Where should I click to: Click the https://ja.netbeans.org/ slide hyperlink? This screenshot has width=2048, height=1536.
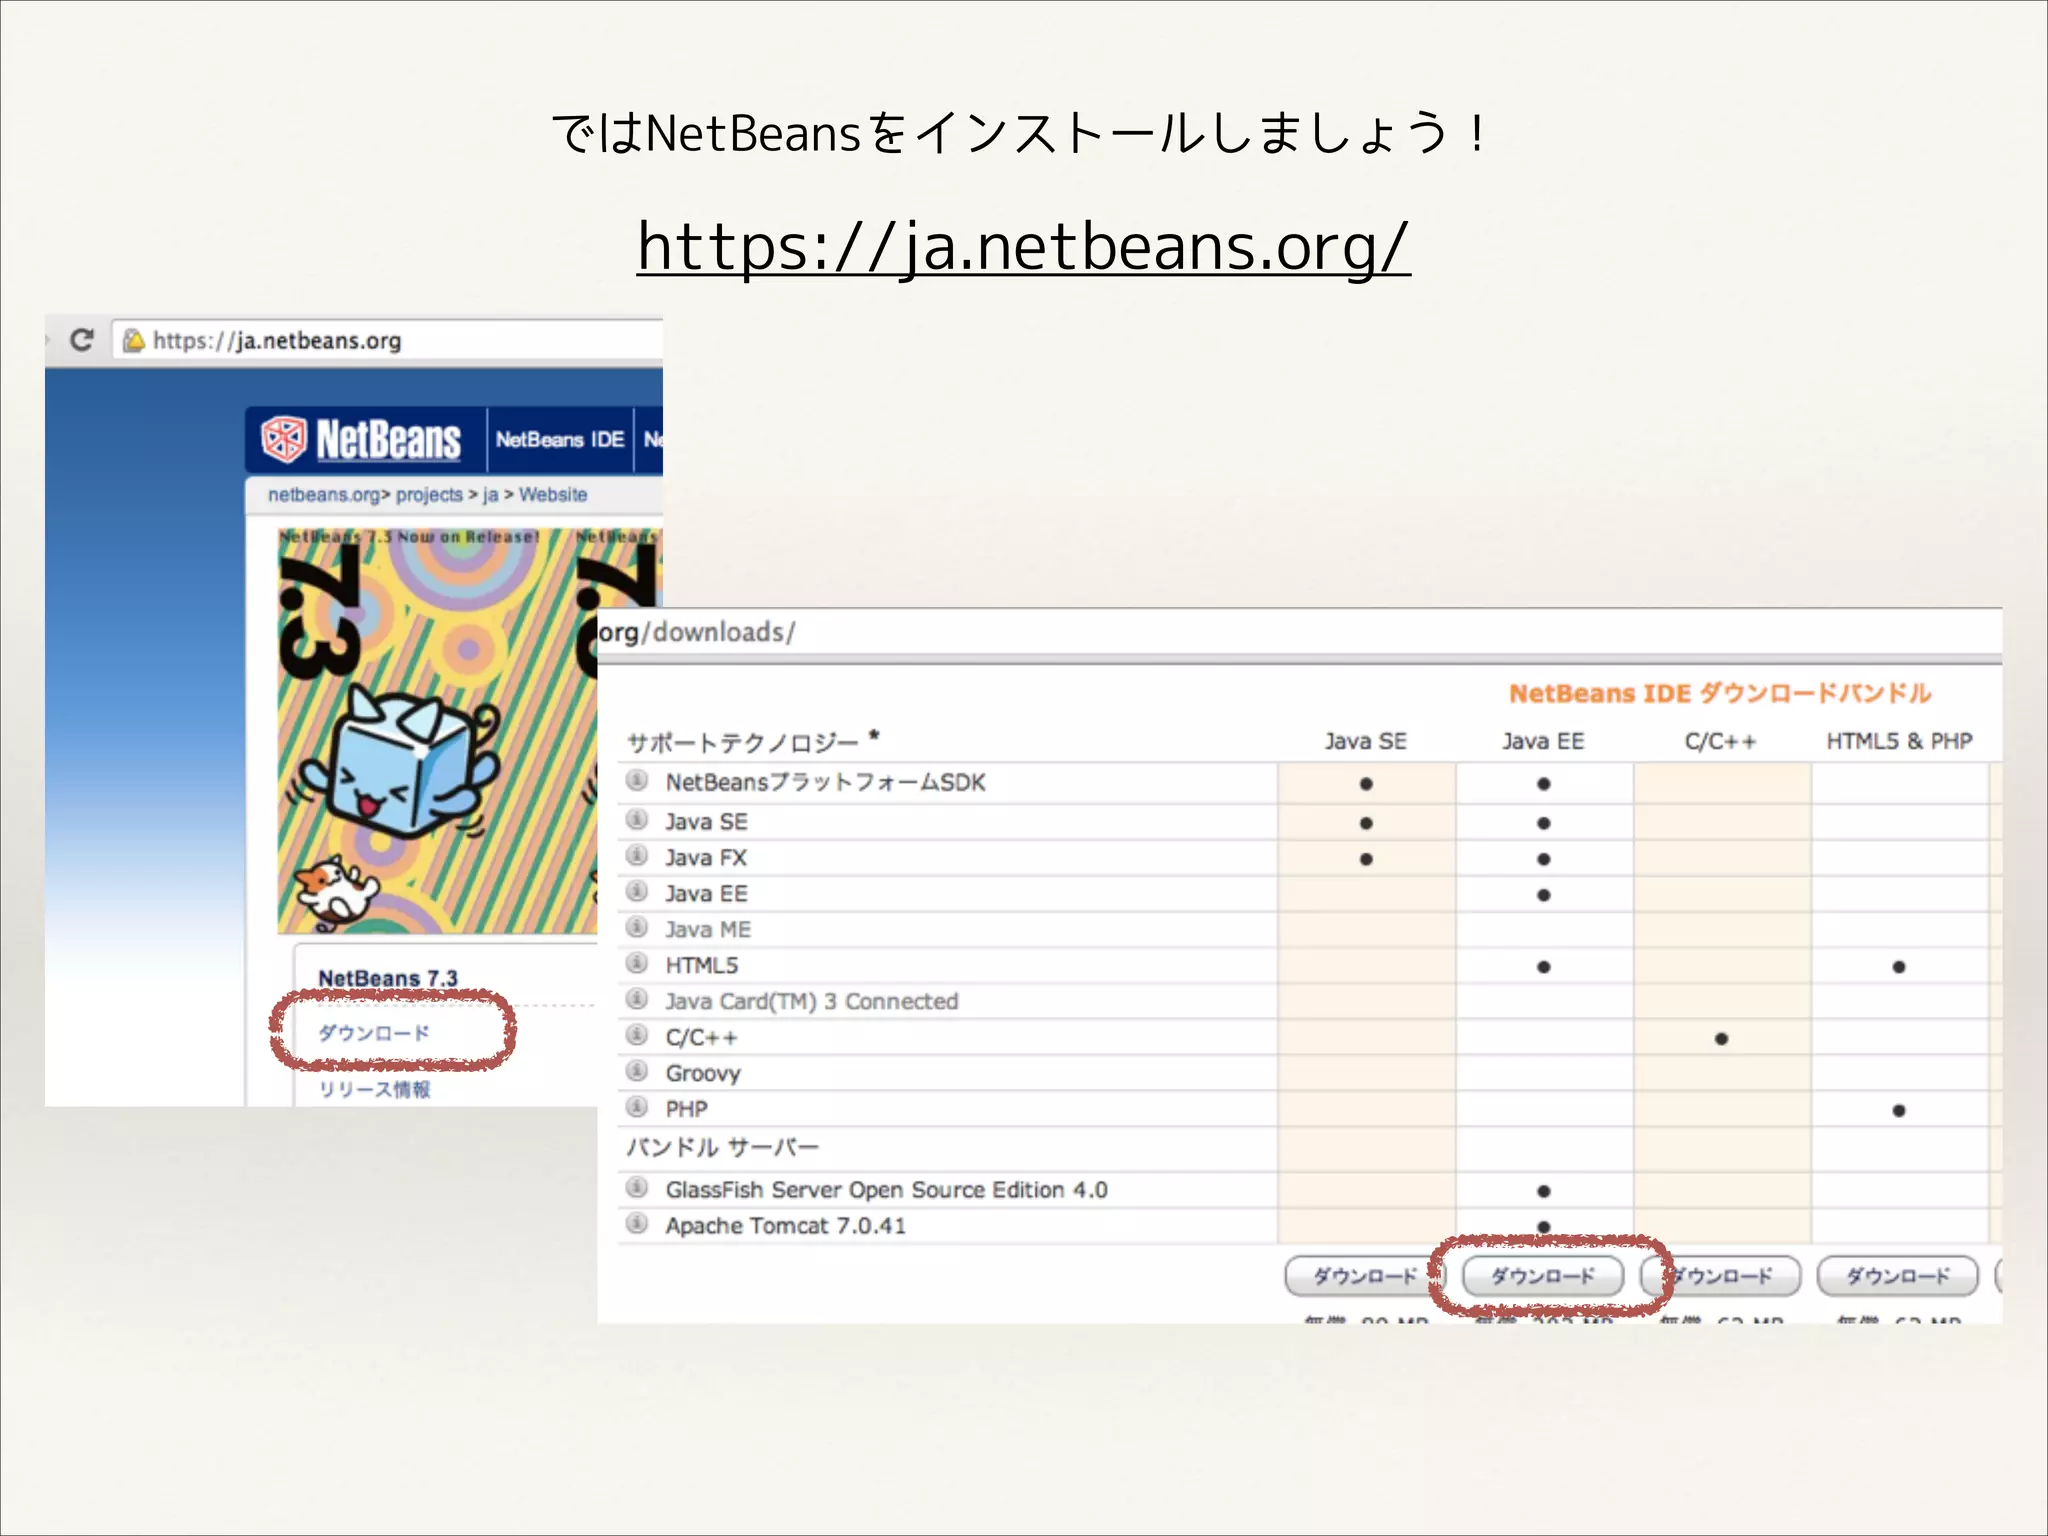click(x=1024, y=246)
